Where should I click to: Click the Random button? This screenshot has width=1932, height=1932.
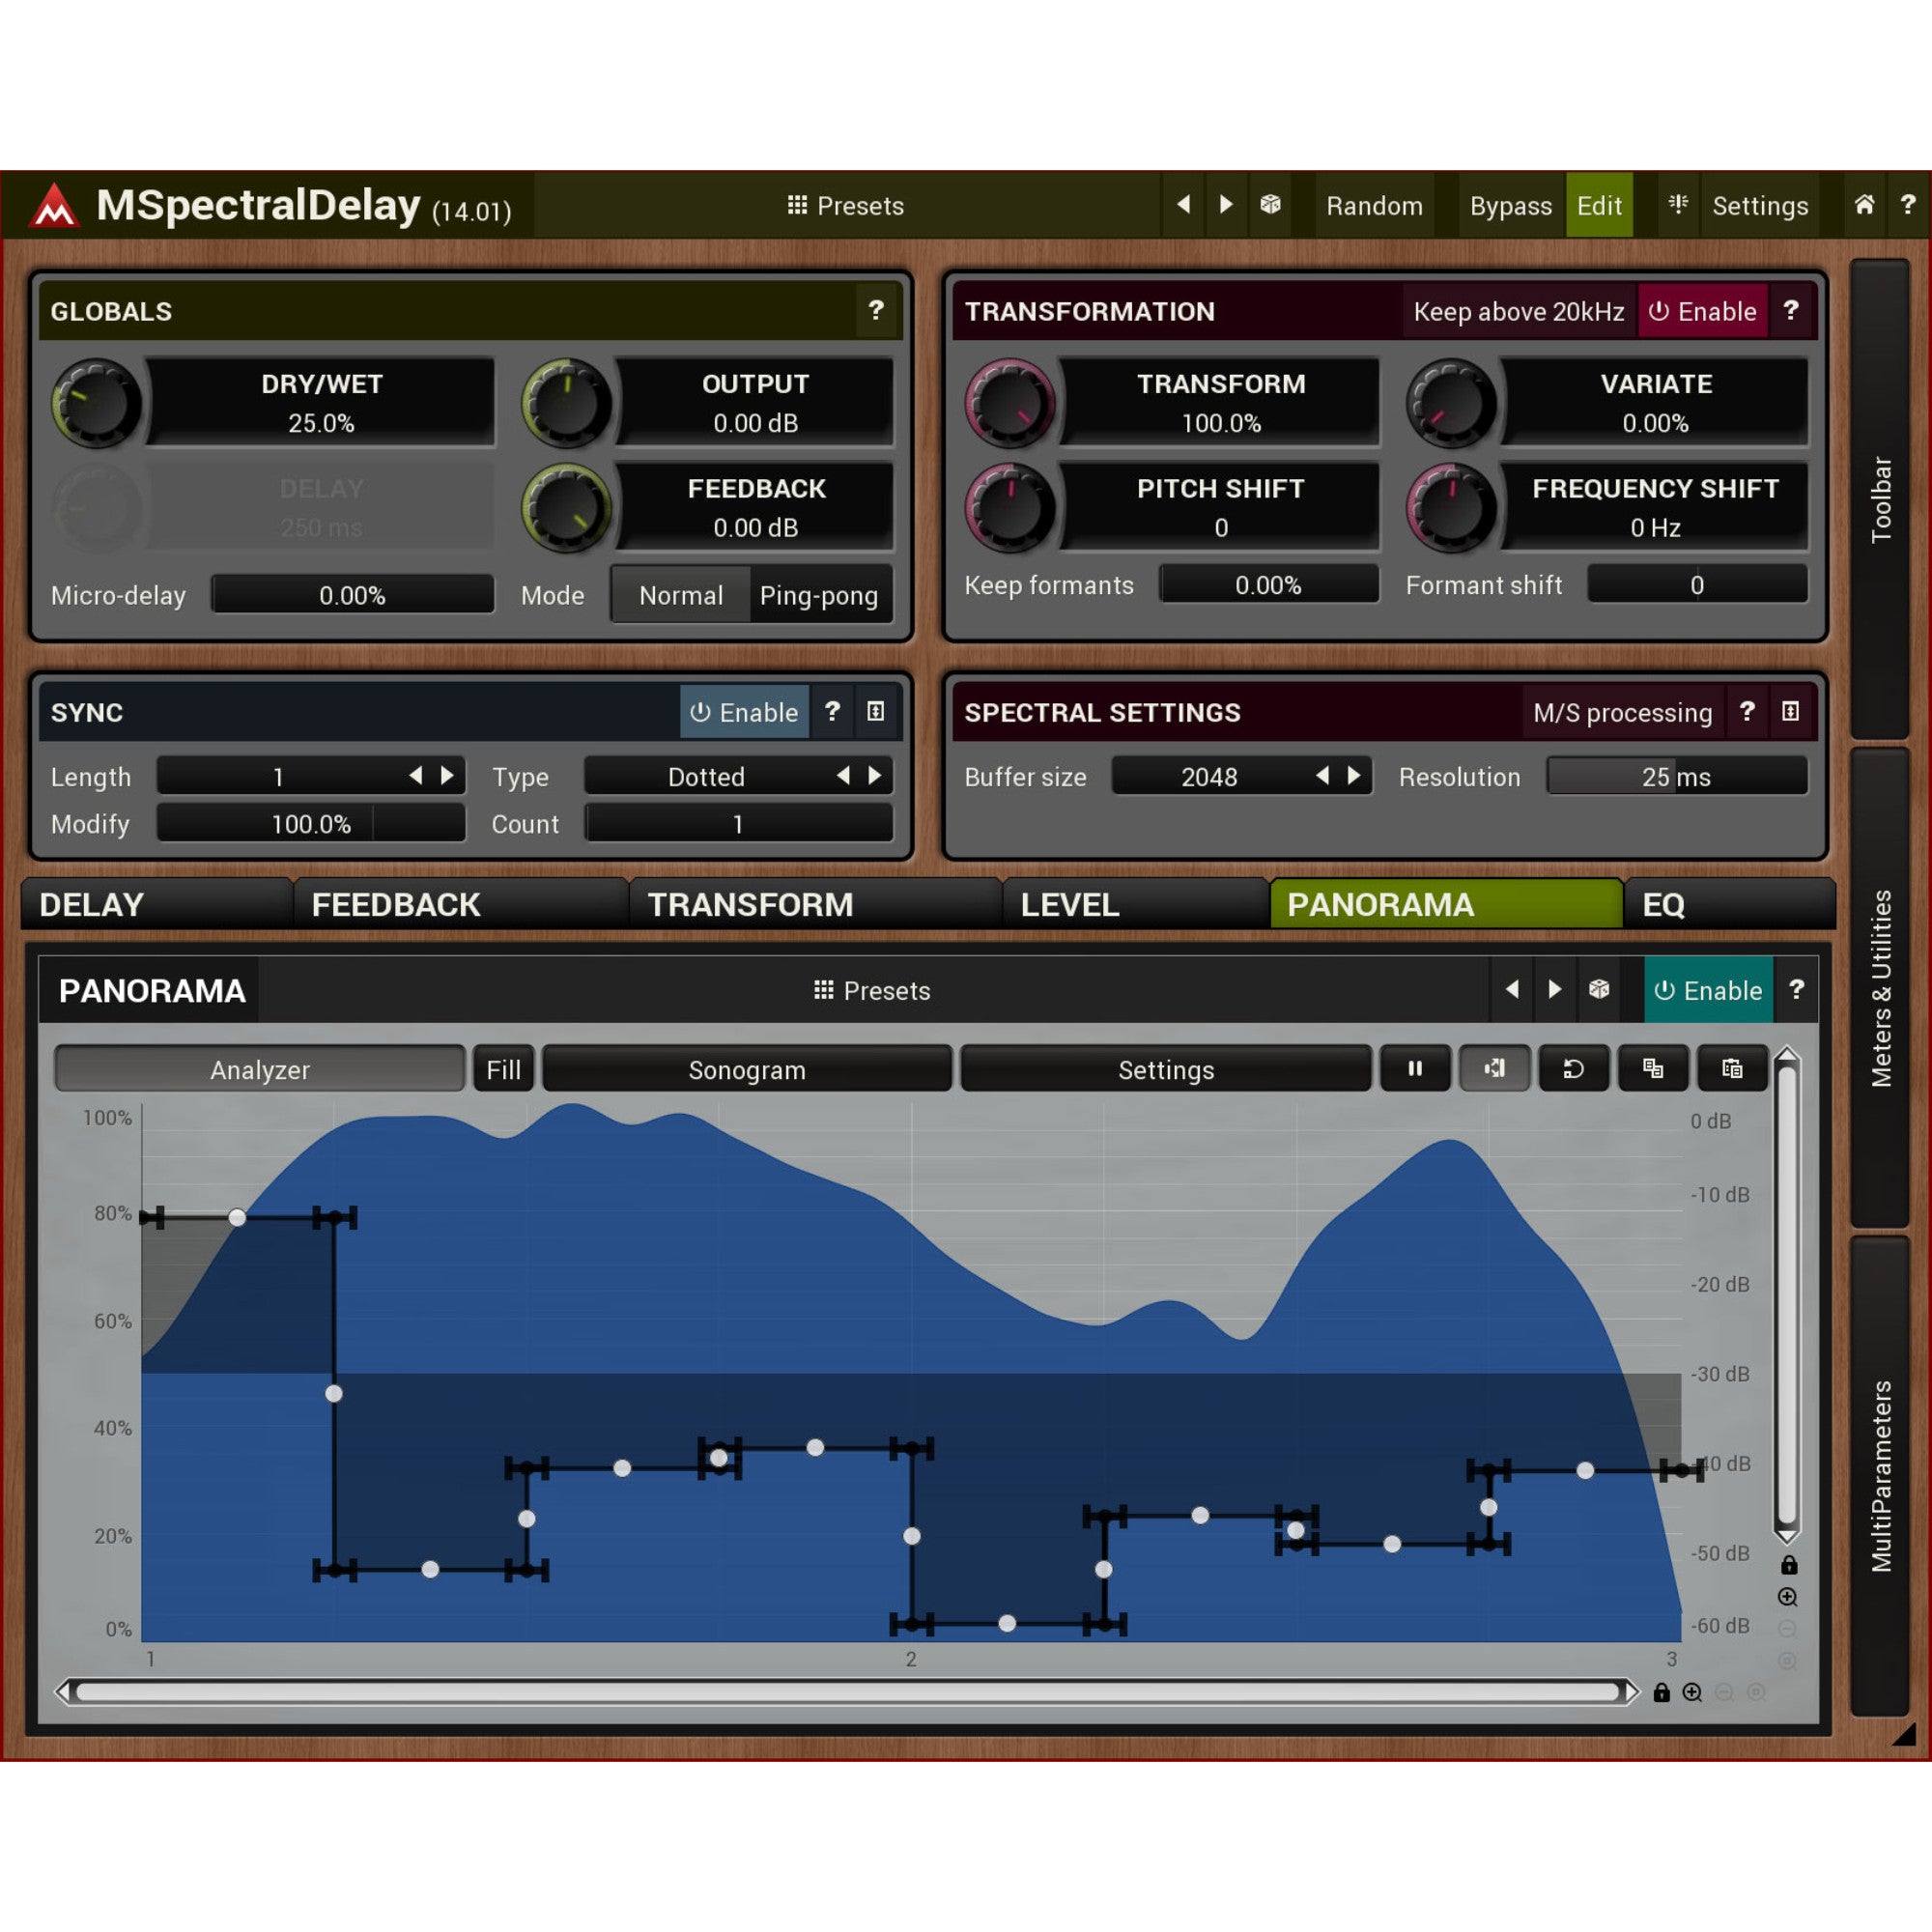(1374, 205)
